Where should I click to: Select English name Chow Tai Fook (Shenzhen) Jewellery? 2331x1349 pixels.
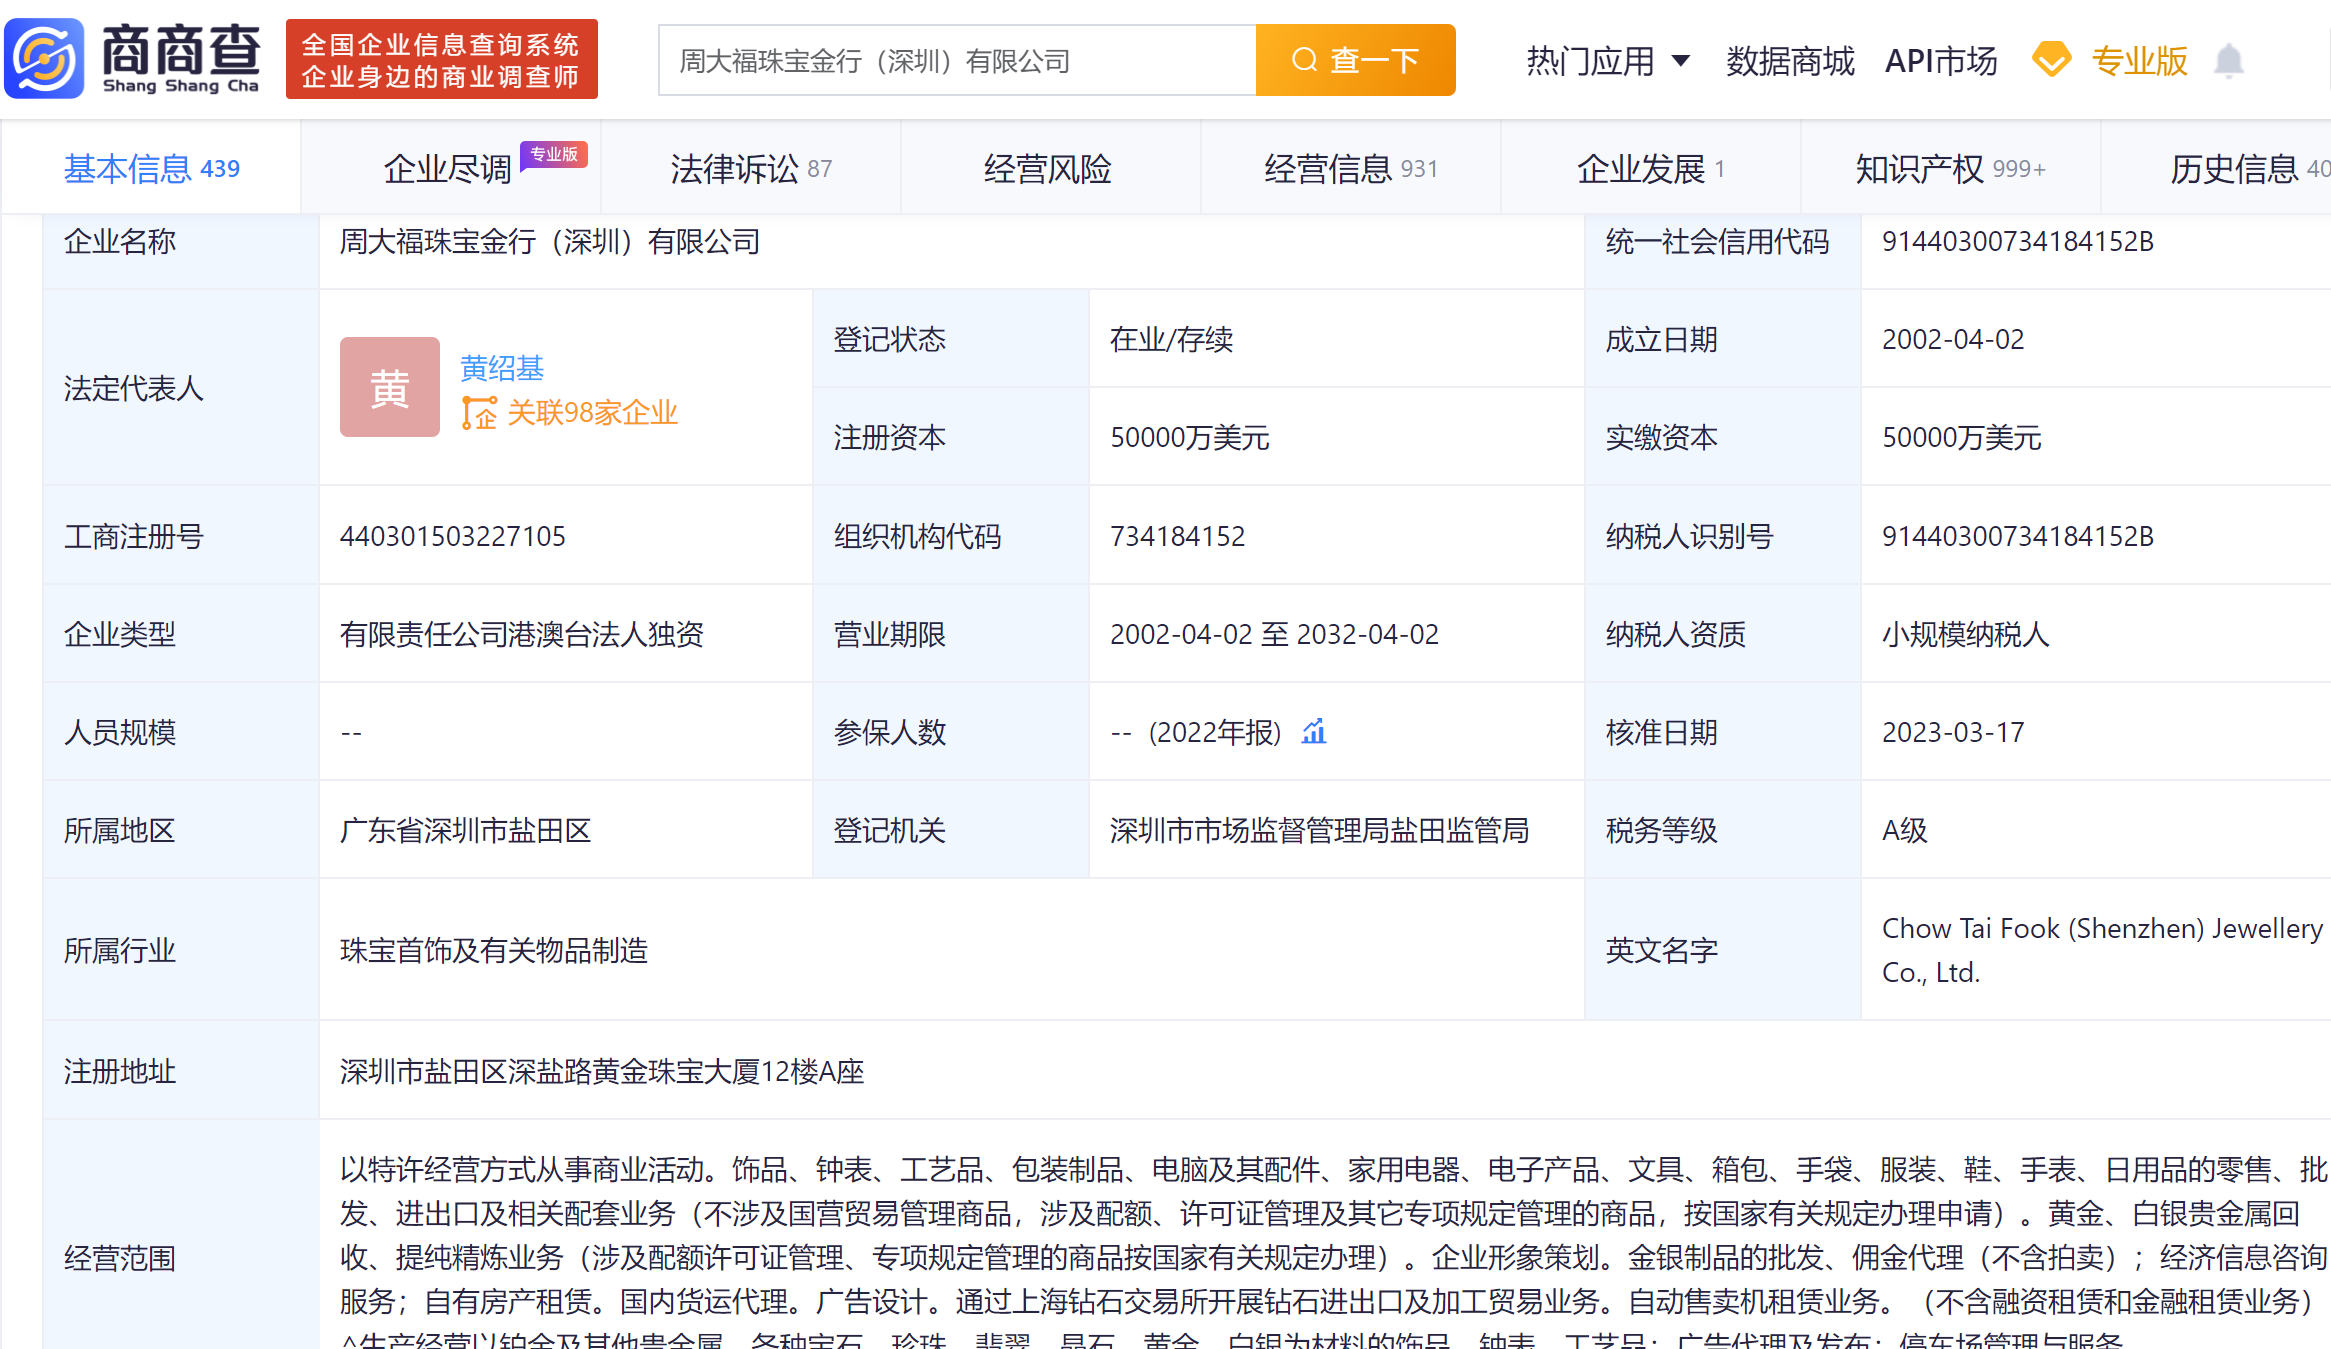pyautogui.click(x=2102, y=928)
